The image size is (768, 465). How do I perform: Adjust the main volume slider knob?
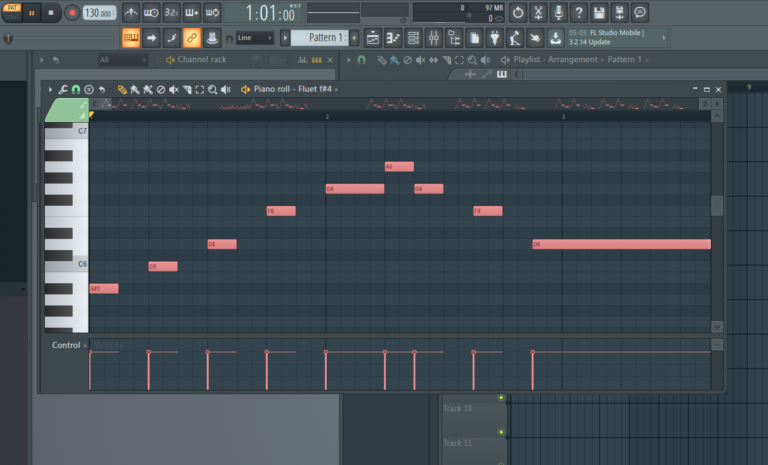click(8, 38)
